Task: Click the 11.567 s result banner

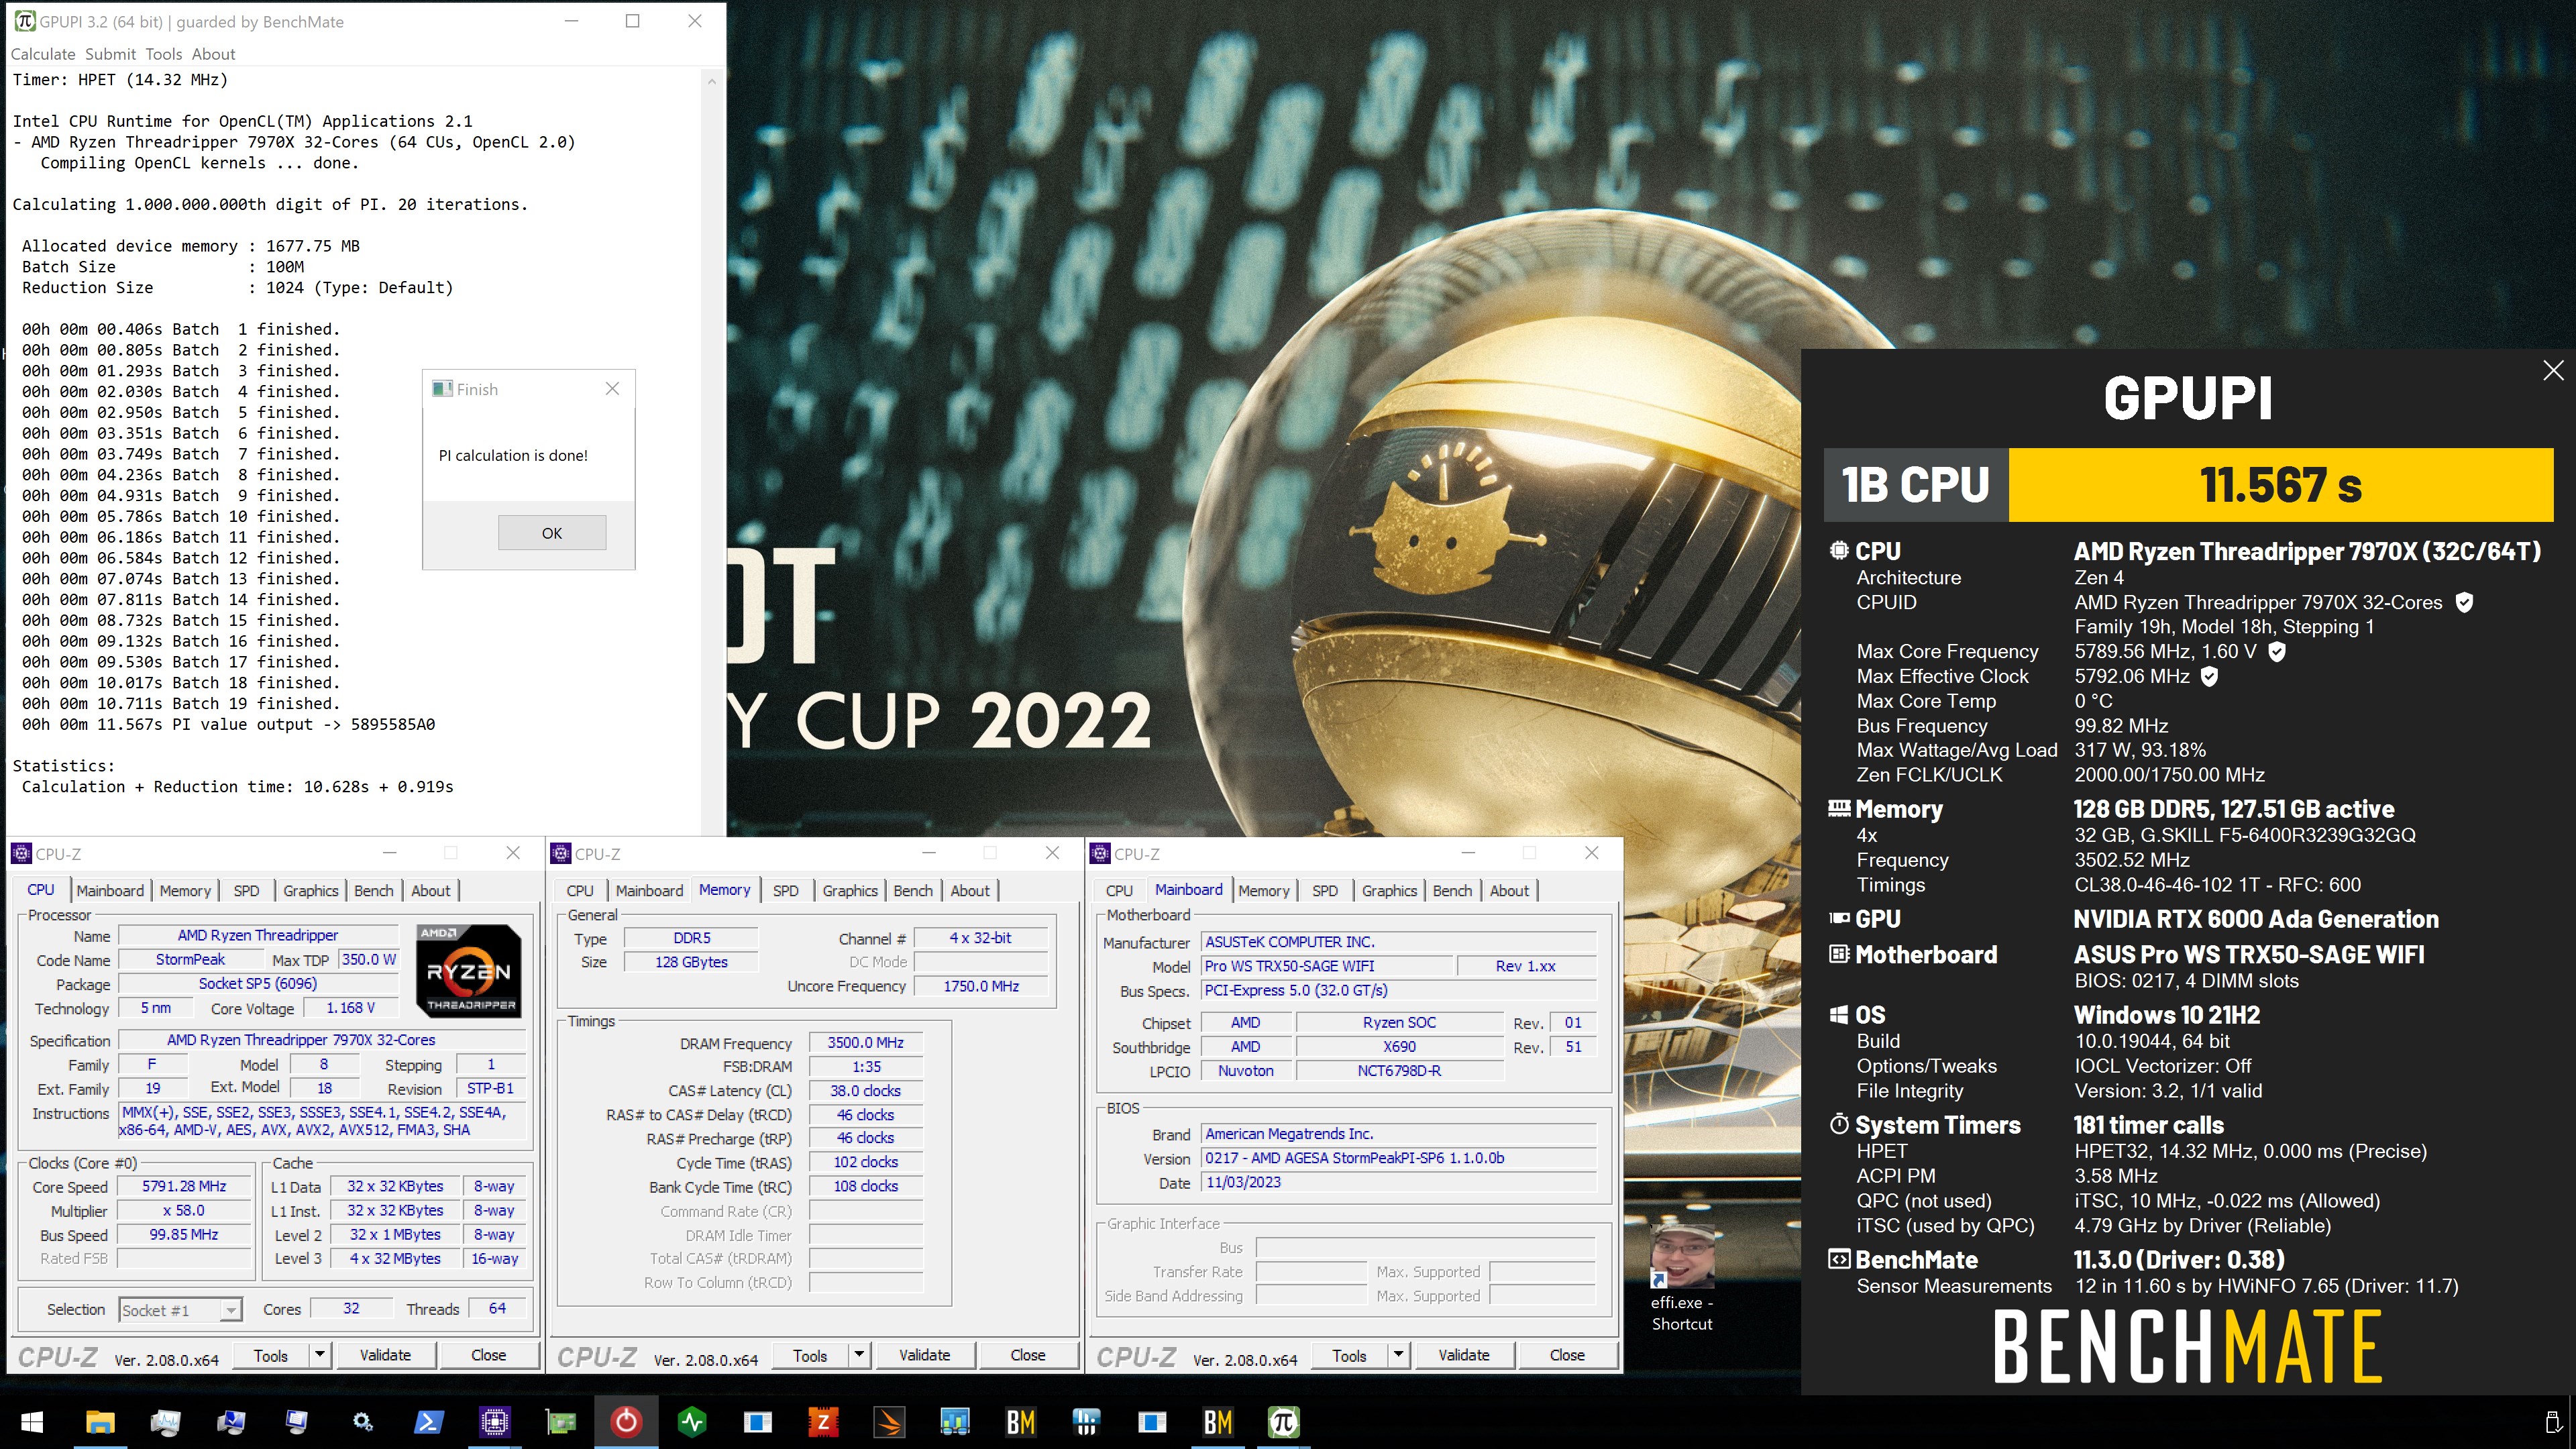Action: (2281, 485)
